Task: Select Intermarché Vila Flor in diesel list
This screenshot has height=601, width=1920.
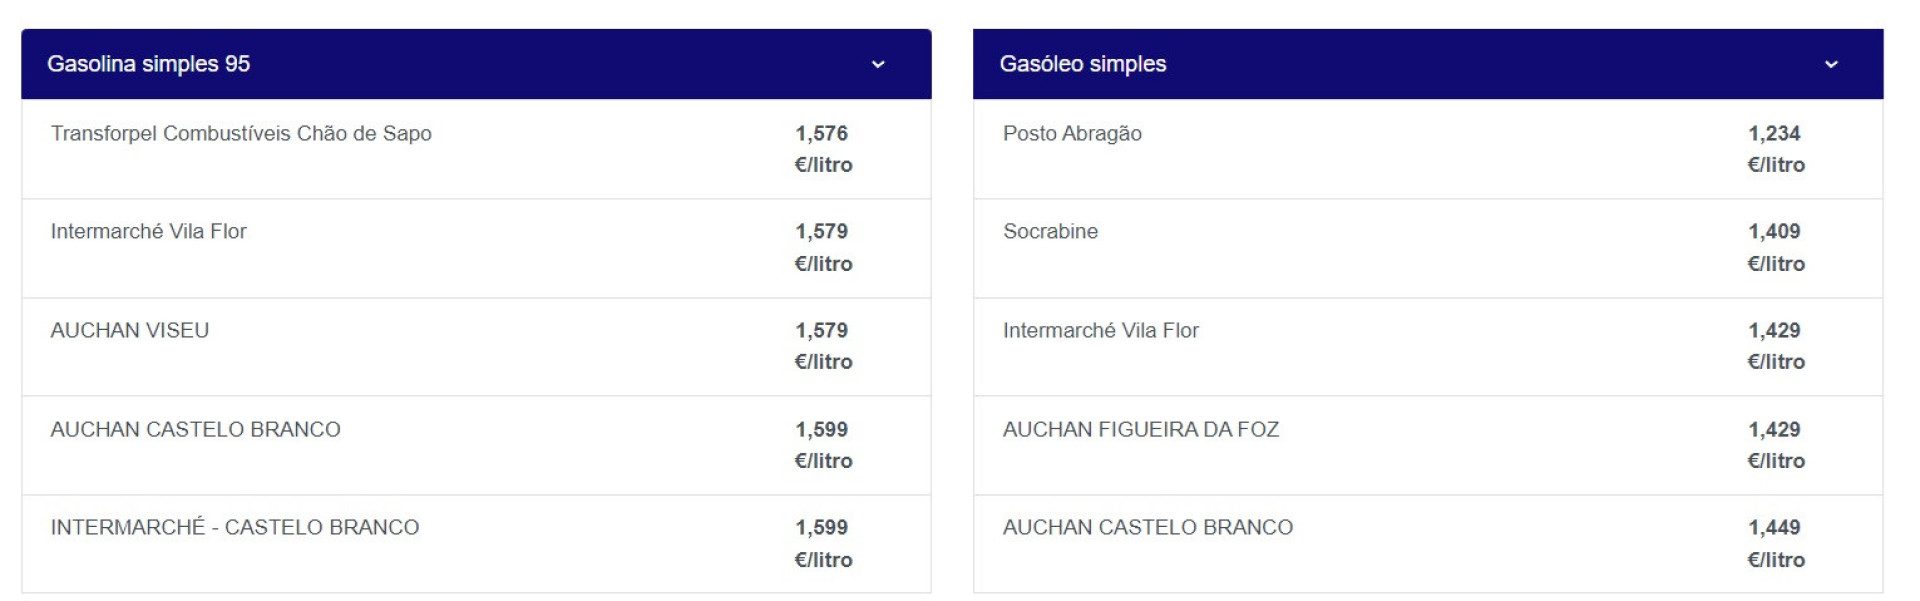Action: (1100, 331)
